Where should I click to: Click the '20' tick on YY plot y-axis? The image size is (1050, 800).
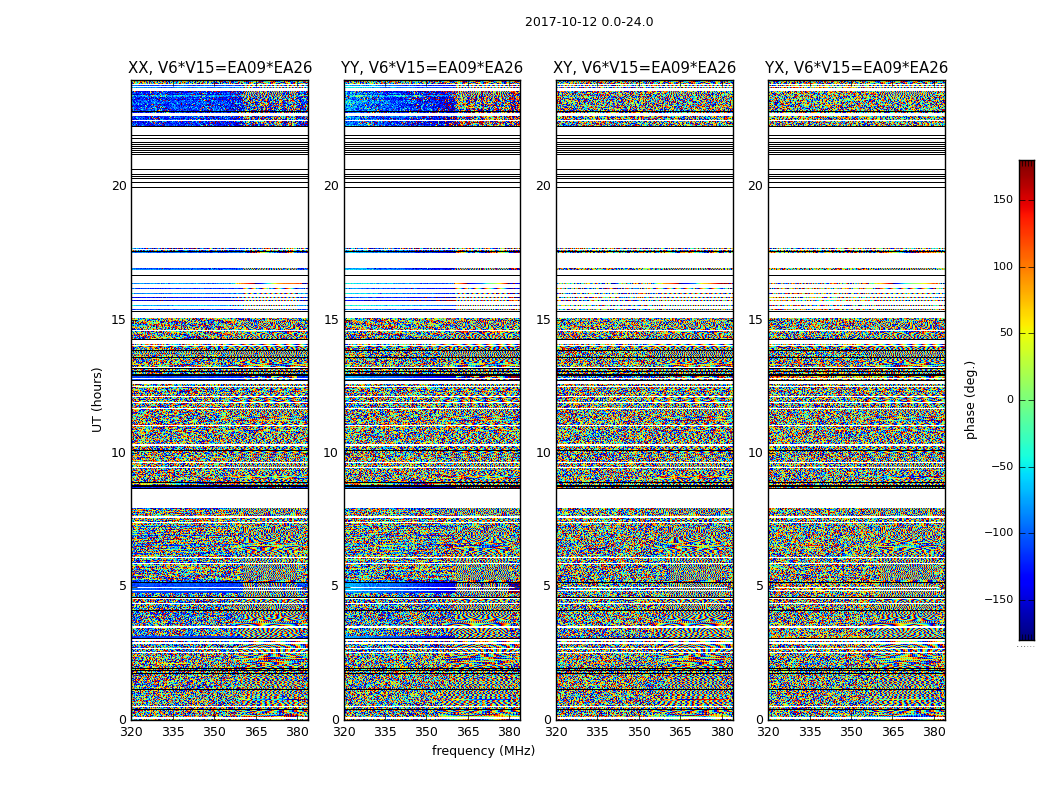tap(331, 186)
